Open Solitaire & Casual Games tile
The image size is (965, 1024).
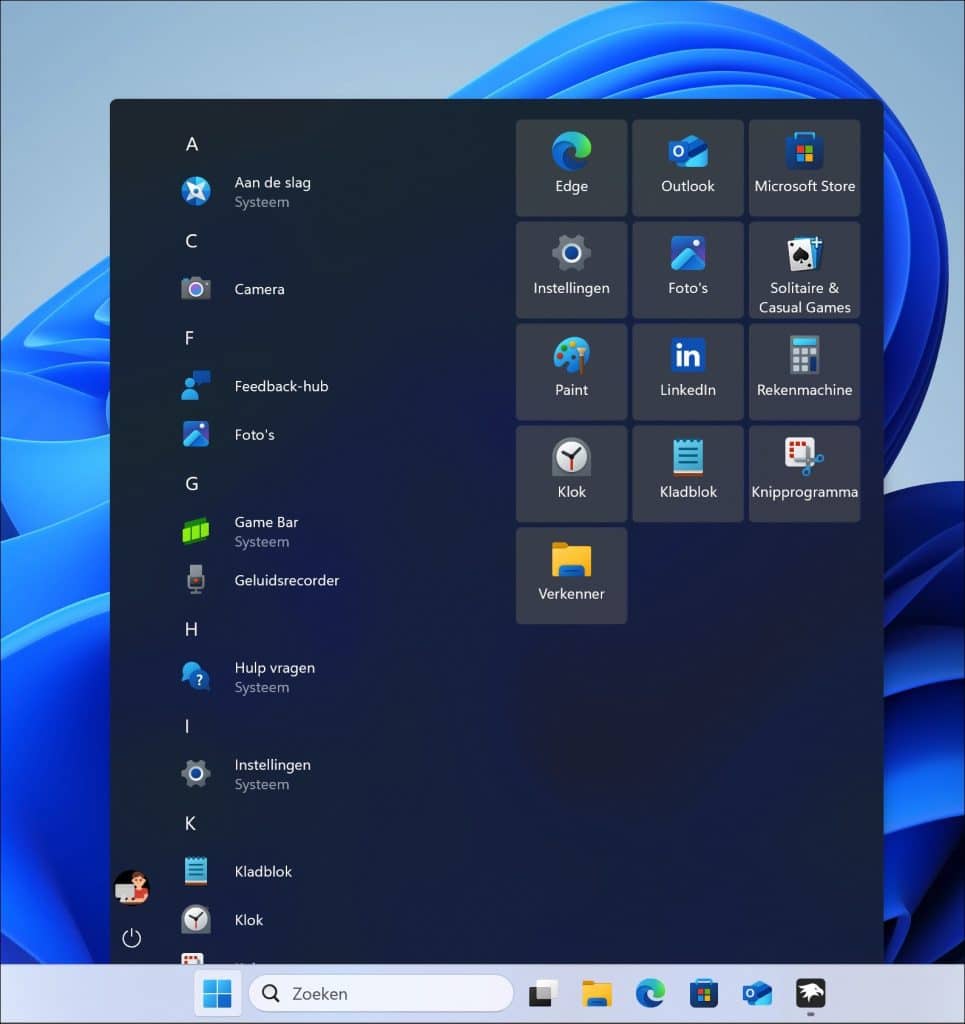804,270
